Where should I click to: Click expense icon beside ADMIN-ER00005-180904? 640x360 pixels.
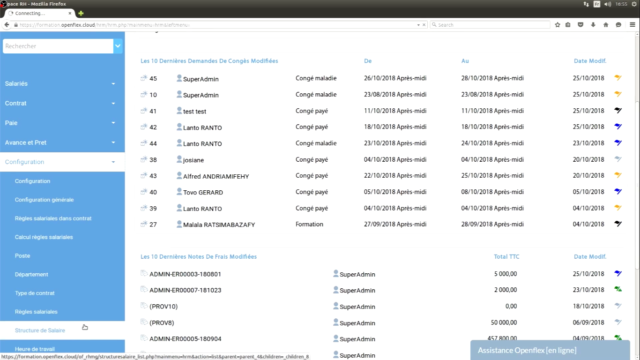(x=144, y=338)
